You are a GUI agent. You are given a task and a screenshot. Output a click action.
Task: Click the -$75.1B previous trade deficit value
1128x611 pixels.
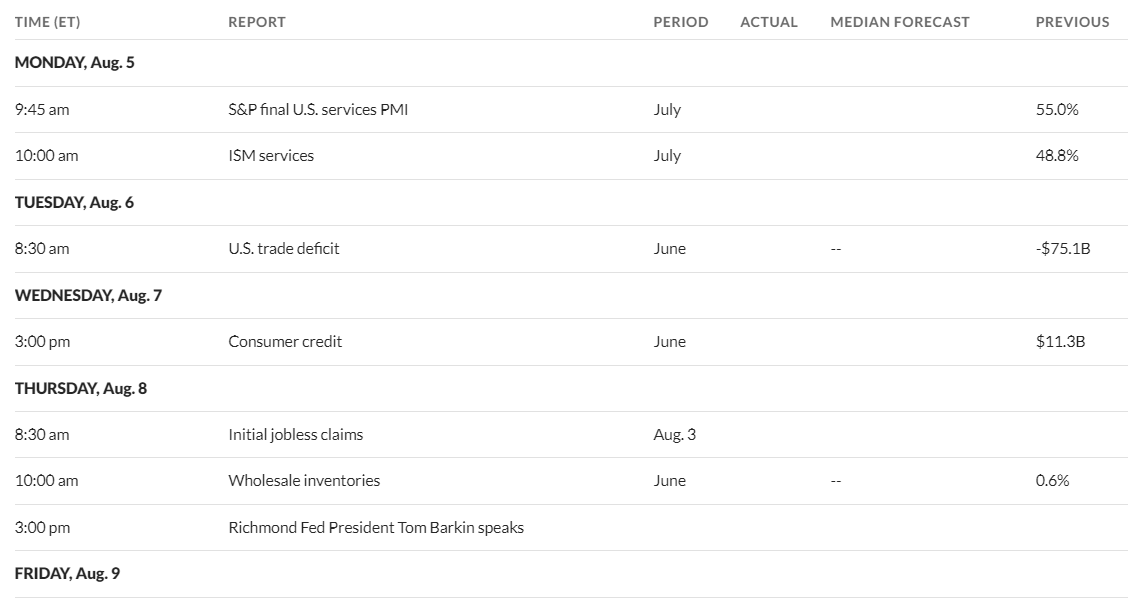[x=1063, y=248]
